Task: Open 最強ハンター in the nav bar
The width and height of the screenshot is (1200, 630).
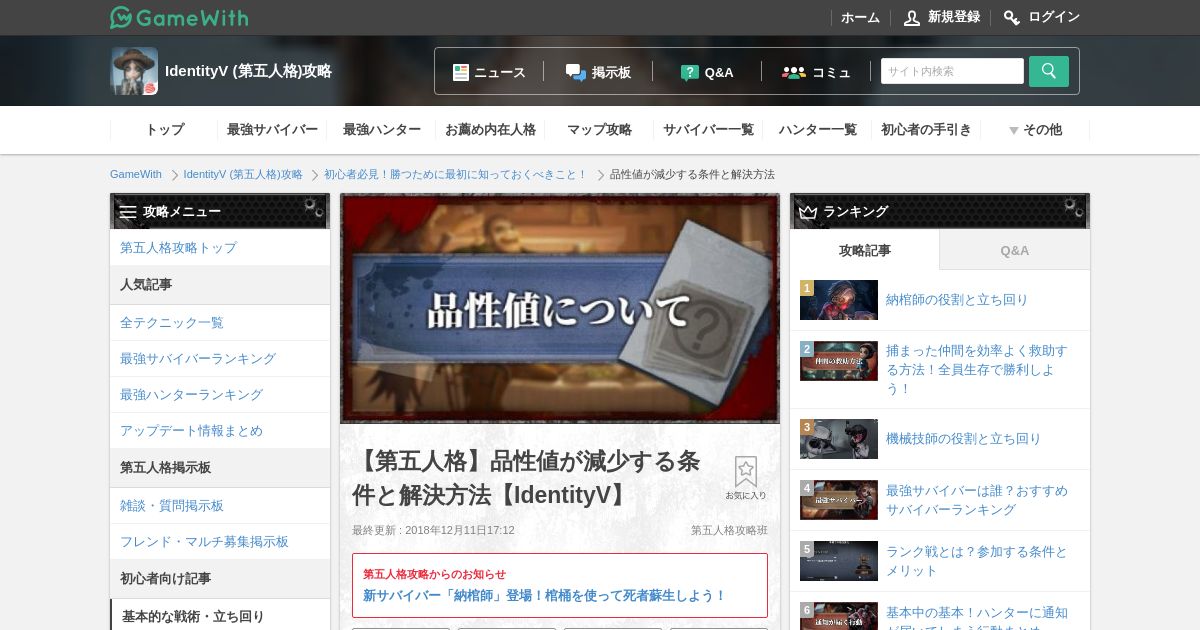Action: coord(381,130)
